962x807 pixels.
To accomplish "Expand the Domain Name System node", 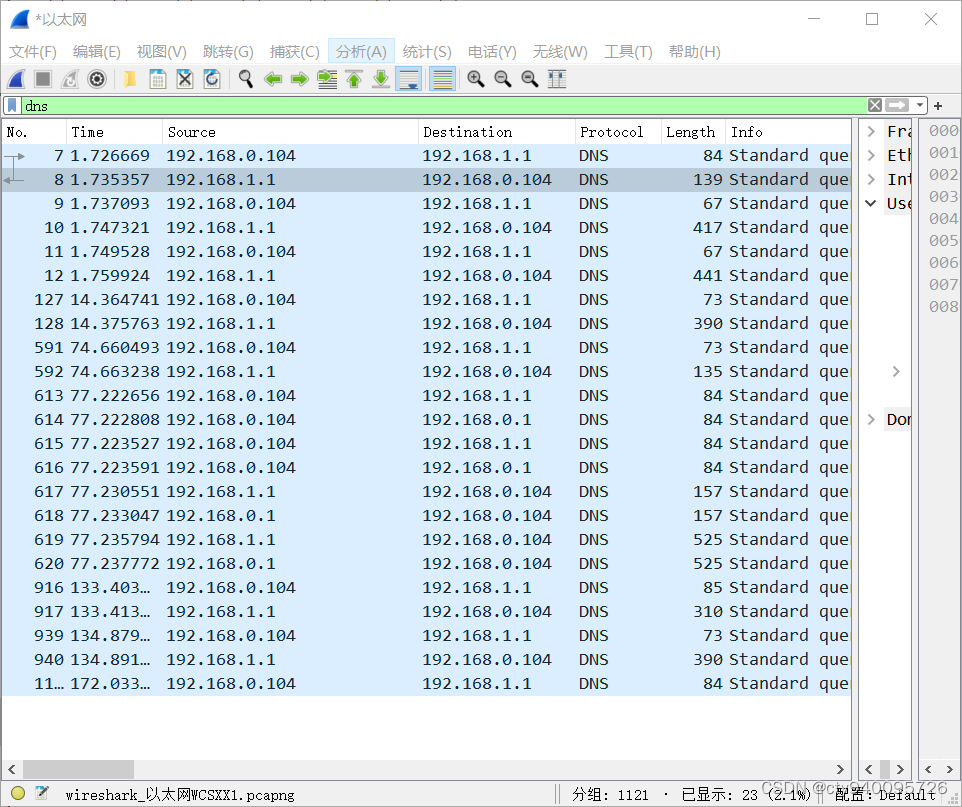I will pos(871,419).
